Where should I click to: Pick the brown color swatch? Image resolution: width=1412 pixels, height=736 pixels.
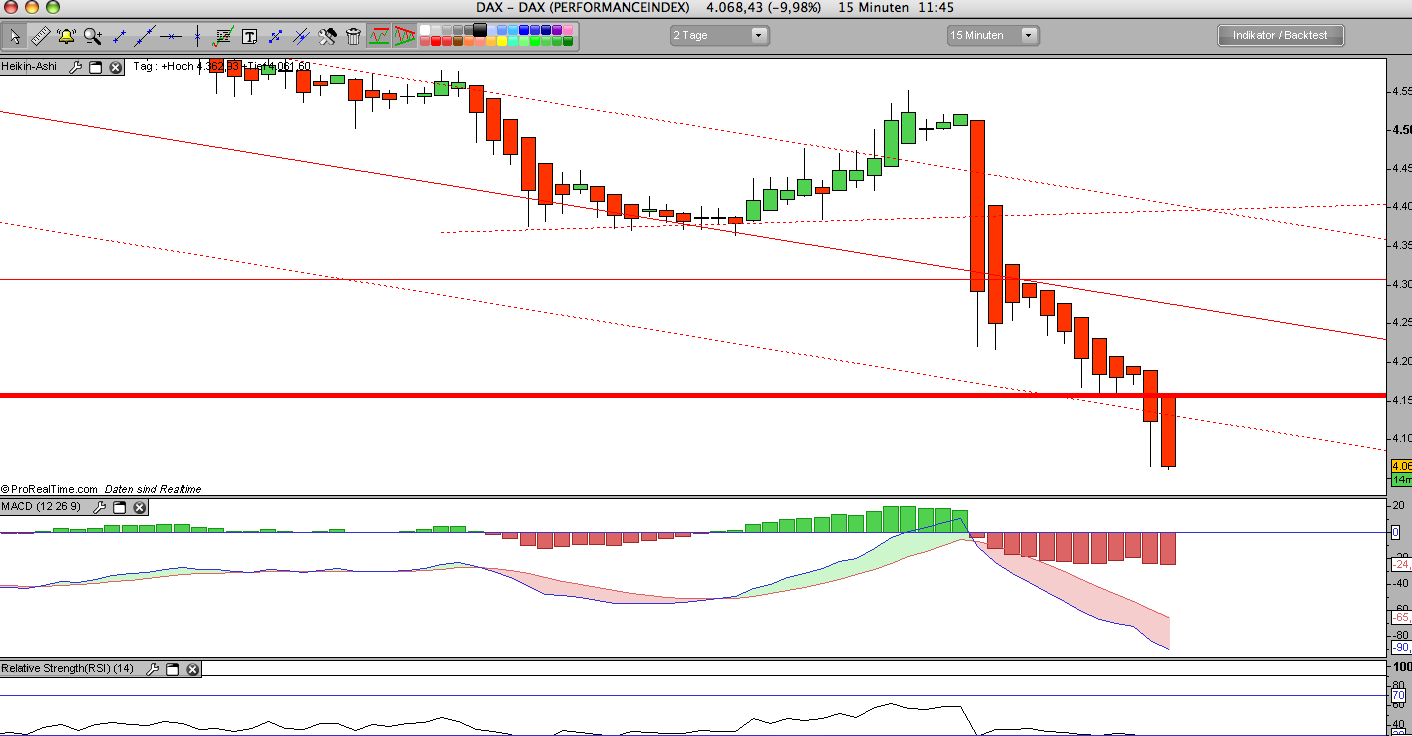(x=458, y=41)
